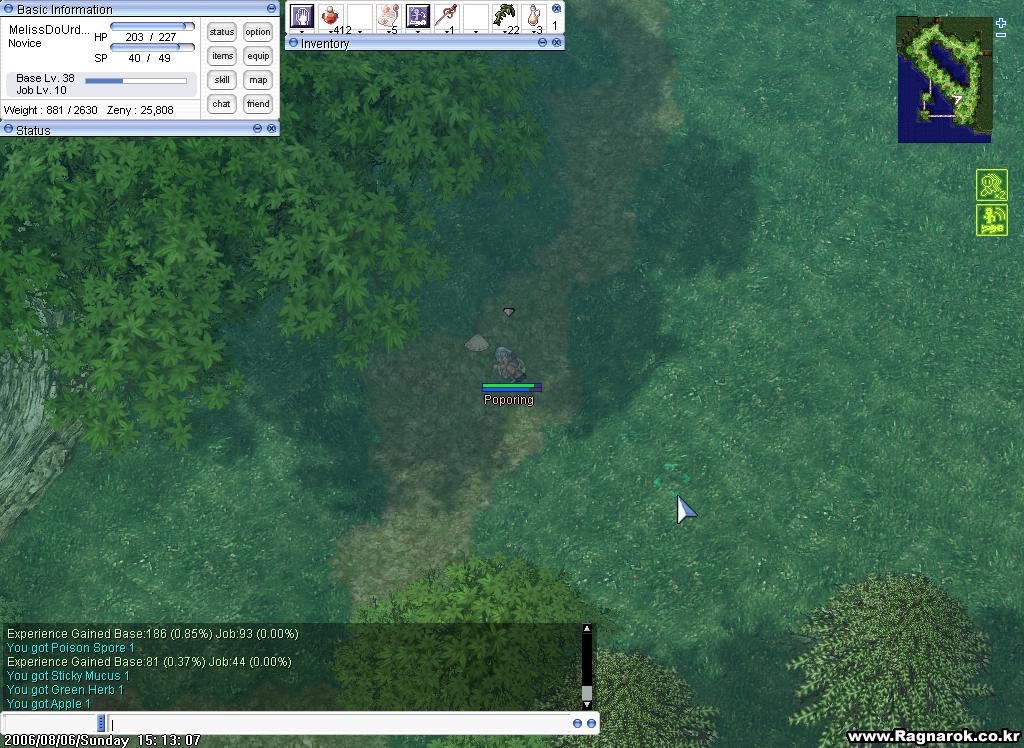1024x748 pixels.
Task: Click the "You got Apple 1" chat line
Action: coord(48,704)
